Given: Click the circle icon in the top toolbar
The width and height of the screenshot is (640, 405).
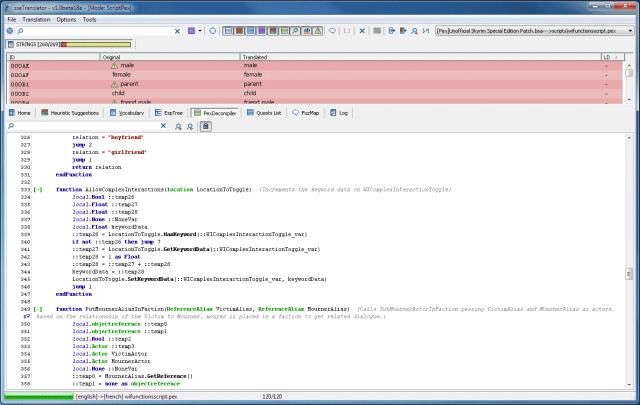Looking at the screenshot, I should (213, 31).
